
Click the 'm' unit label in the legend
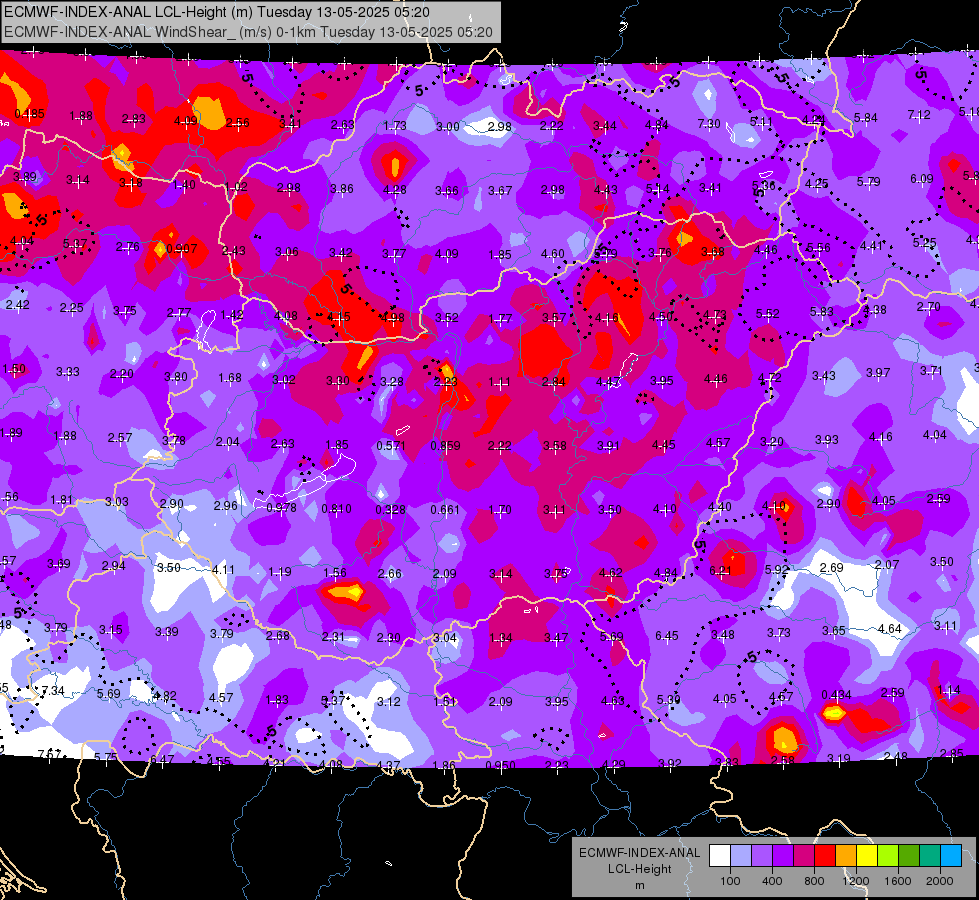[x=639, y=885]
